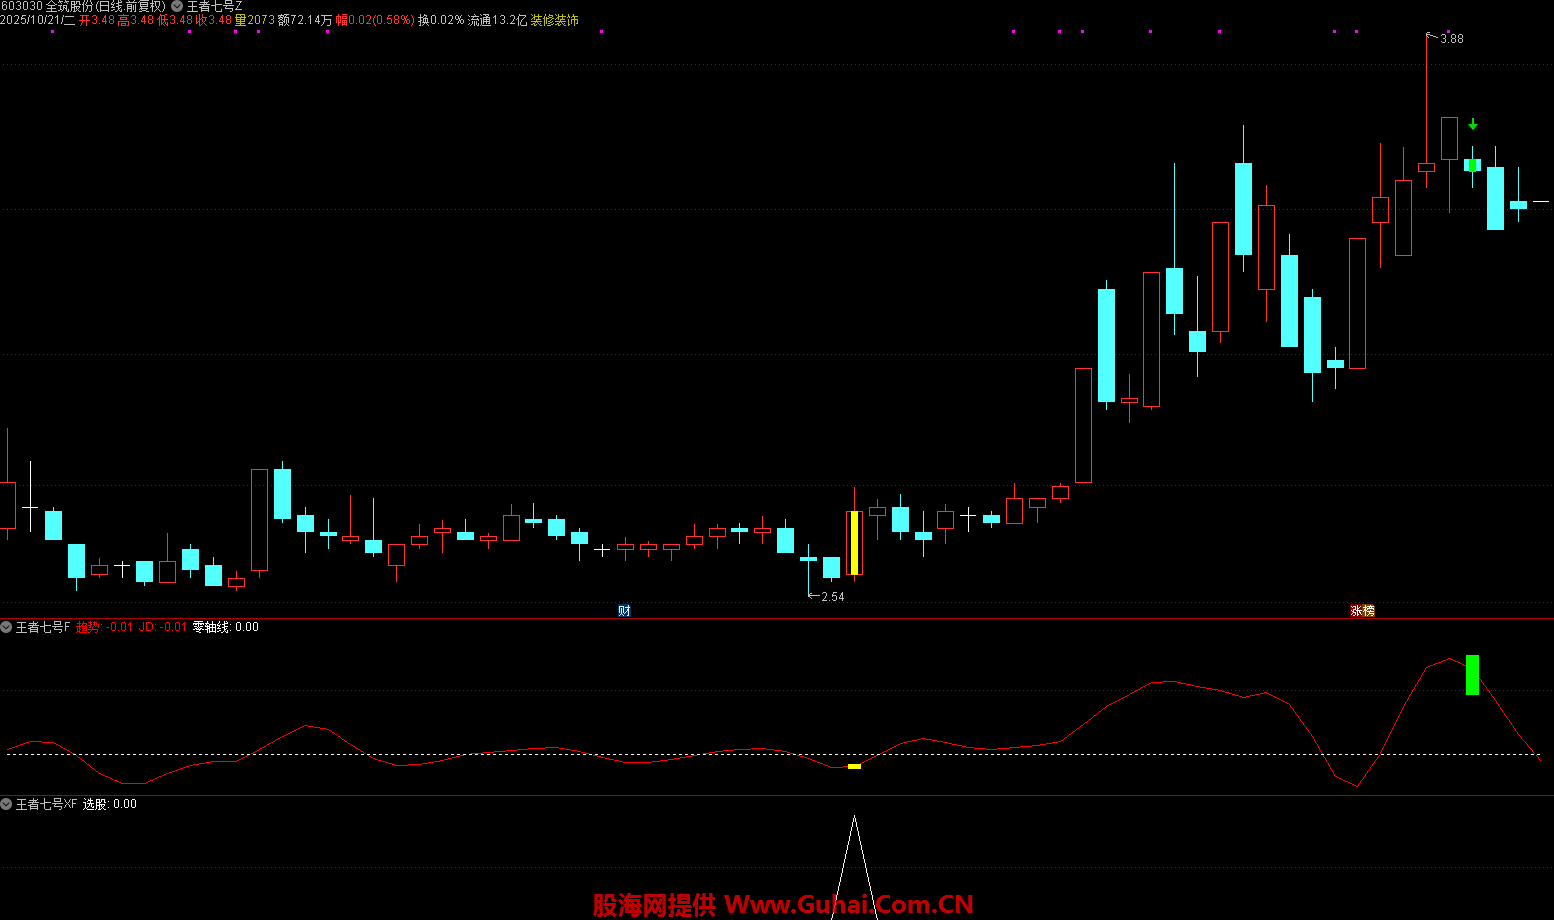
Task: Click the 3.88 high price label
Action: click(x=1451, y=39)
